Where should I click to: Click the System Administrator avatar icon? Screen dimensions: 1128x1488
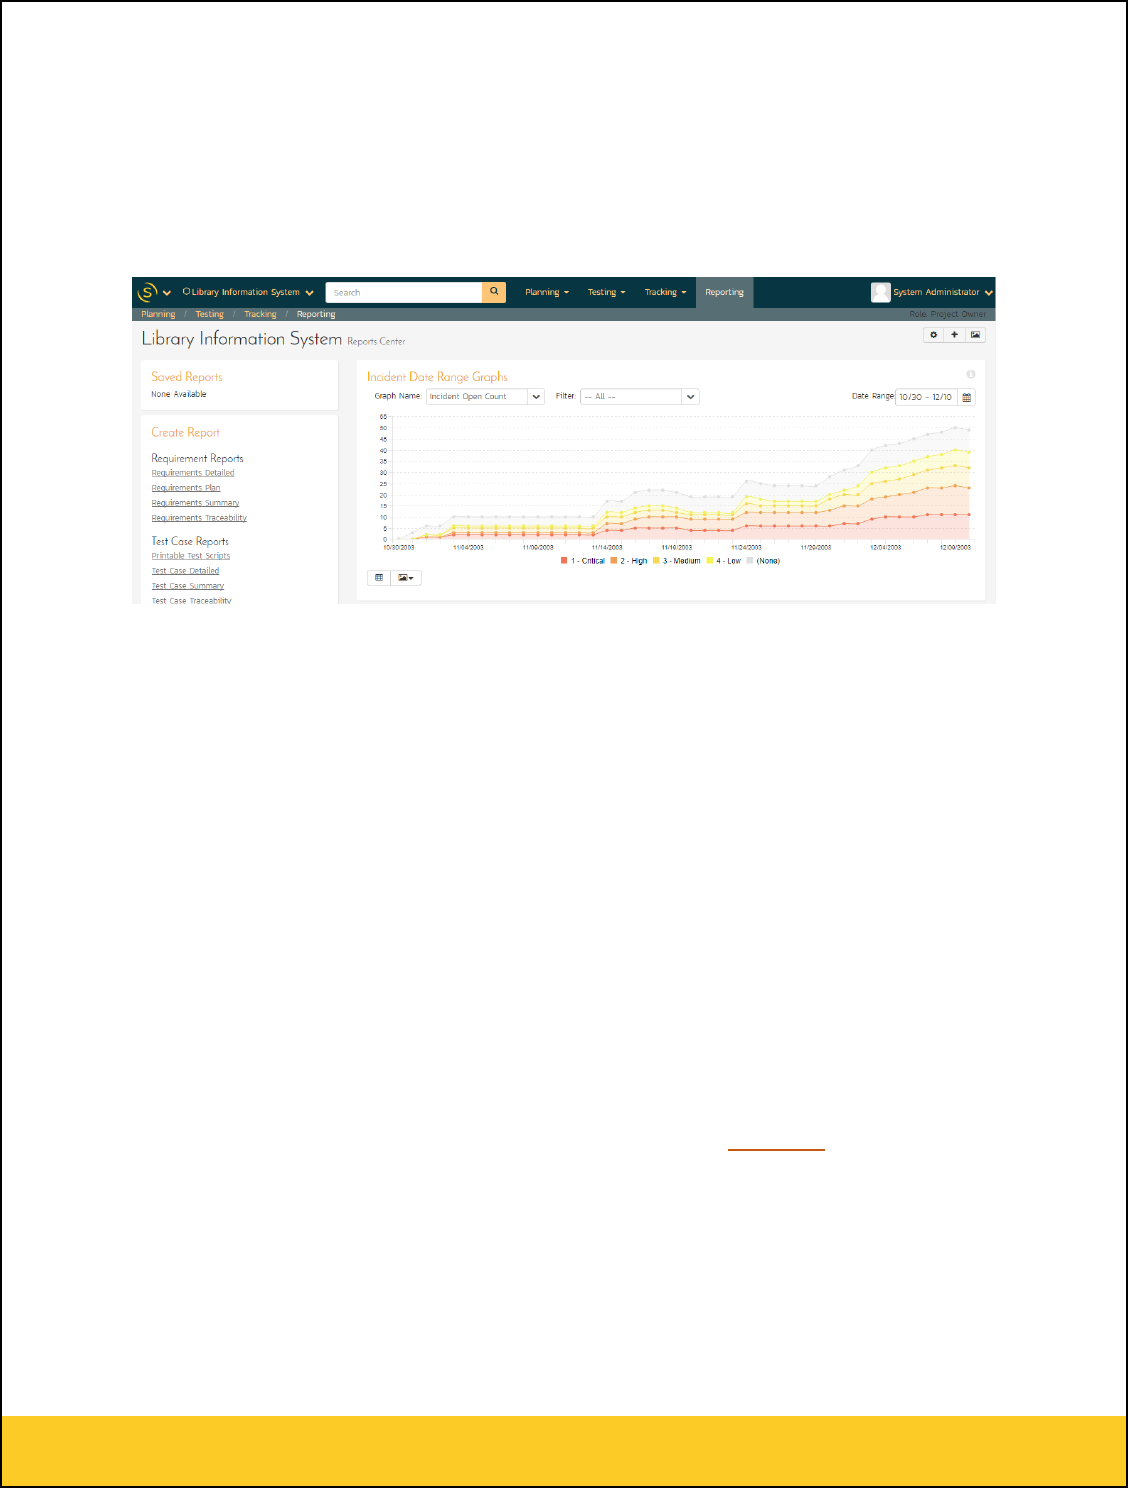click(x=880, y=292)
